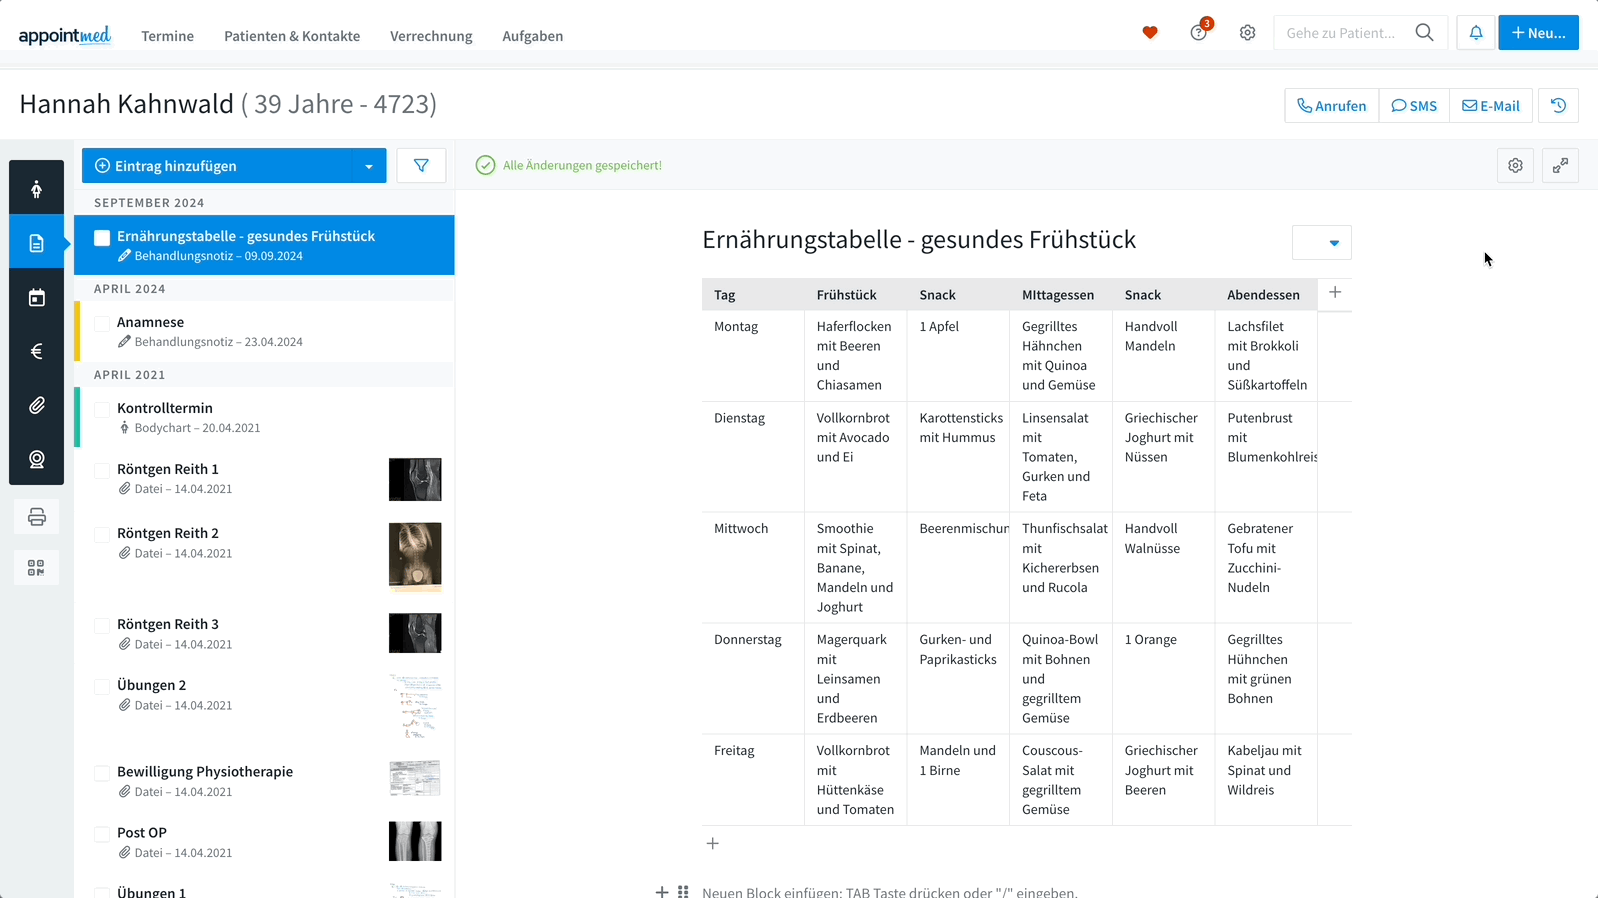Check the Anamnese entry checkbox
This screenshot has width=1598, height=898.
[x=102, y=324]
